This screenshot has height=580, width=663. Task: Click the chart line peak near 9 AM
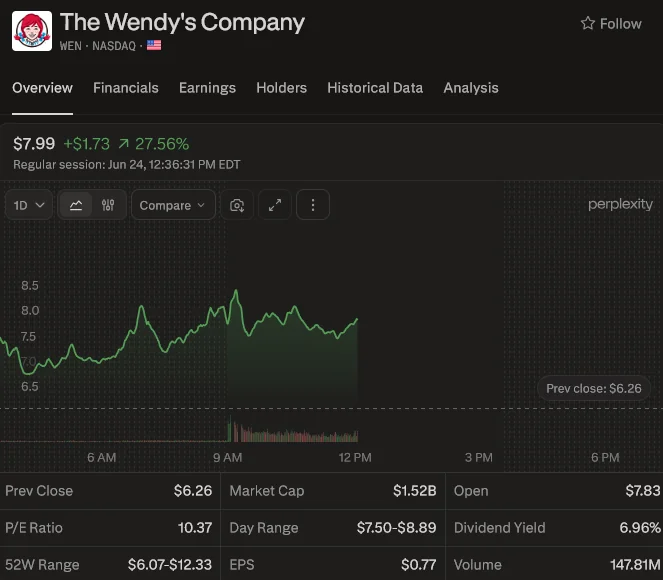(236, 291)
